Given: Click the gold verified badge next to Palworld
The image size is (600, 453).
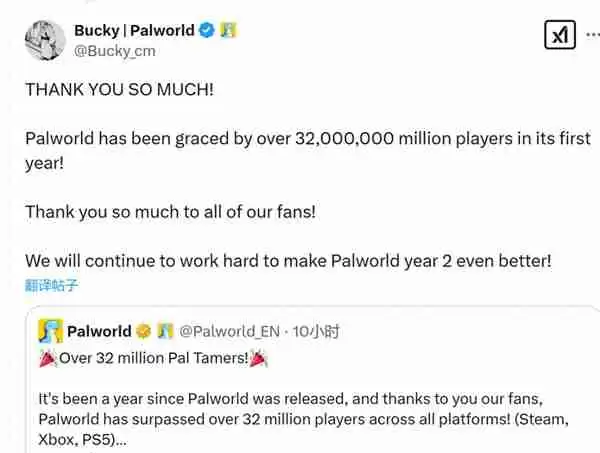Looking at the screenshot, I should [144, 330].
